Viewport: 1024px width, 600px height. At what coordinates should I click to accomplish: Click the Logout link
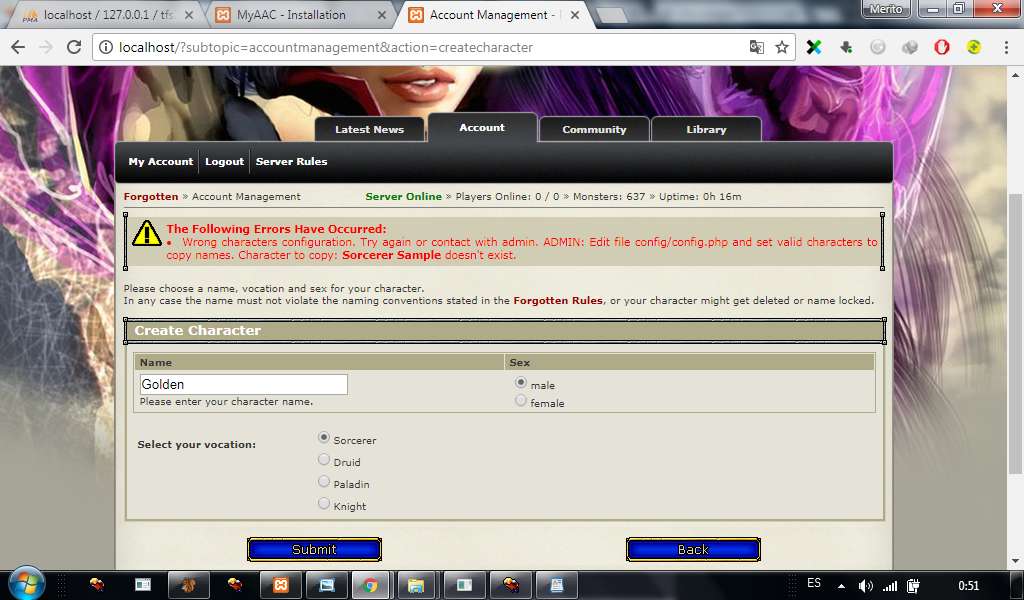(x=224, y=161)
